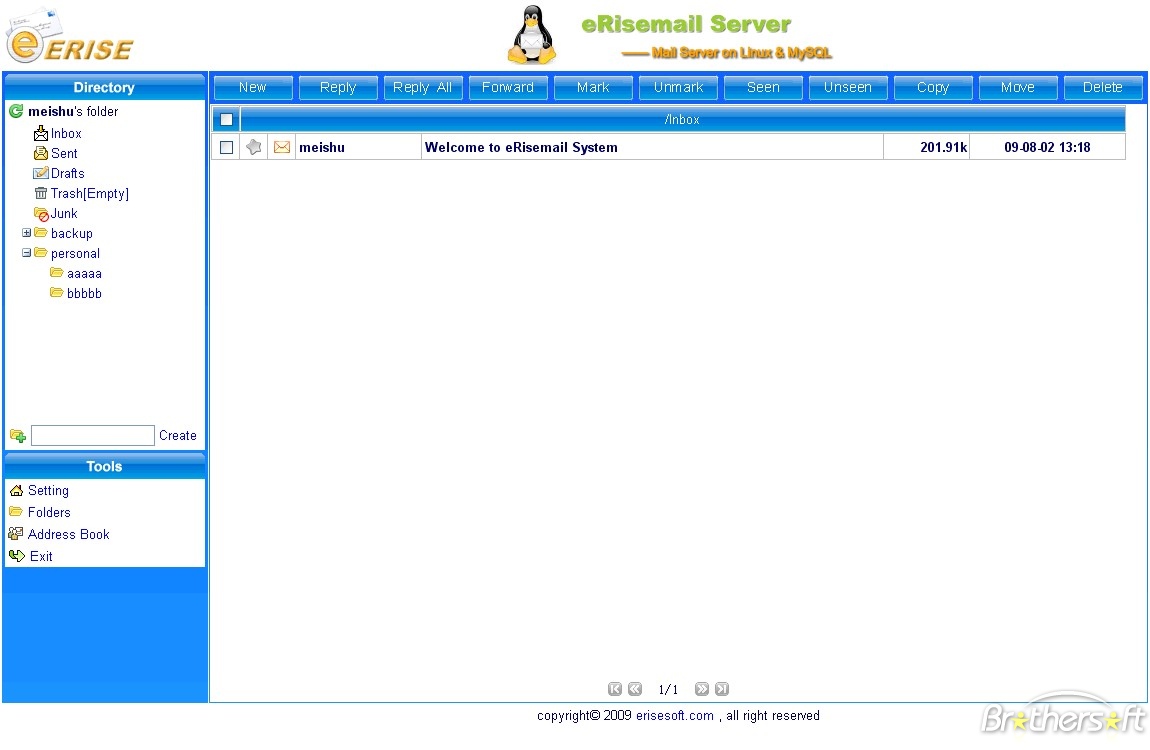Click the Create folder link
The width and height of the screenshot is (1150, 750).
click(177, 435)
